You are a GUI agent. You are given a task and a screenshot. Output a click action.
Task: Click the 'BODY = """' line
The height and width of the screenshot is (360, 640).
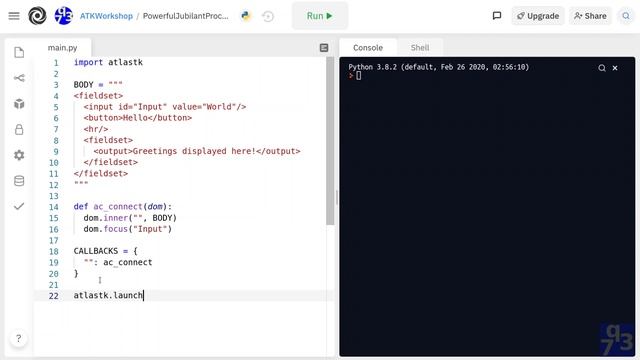pos(98,84)
